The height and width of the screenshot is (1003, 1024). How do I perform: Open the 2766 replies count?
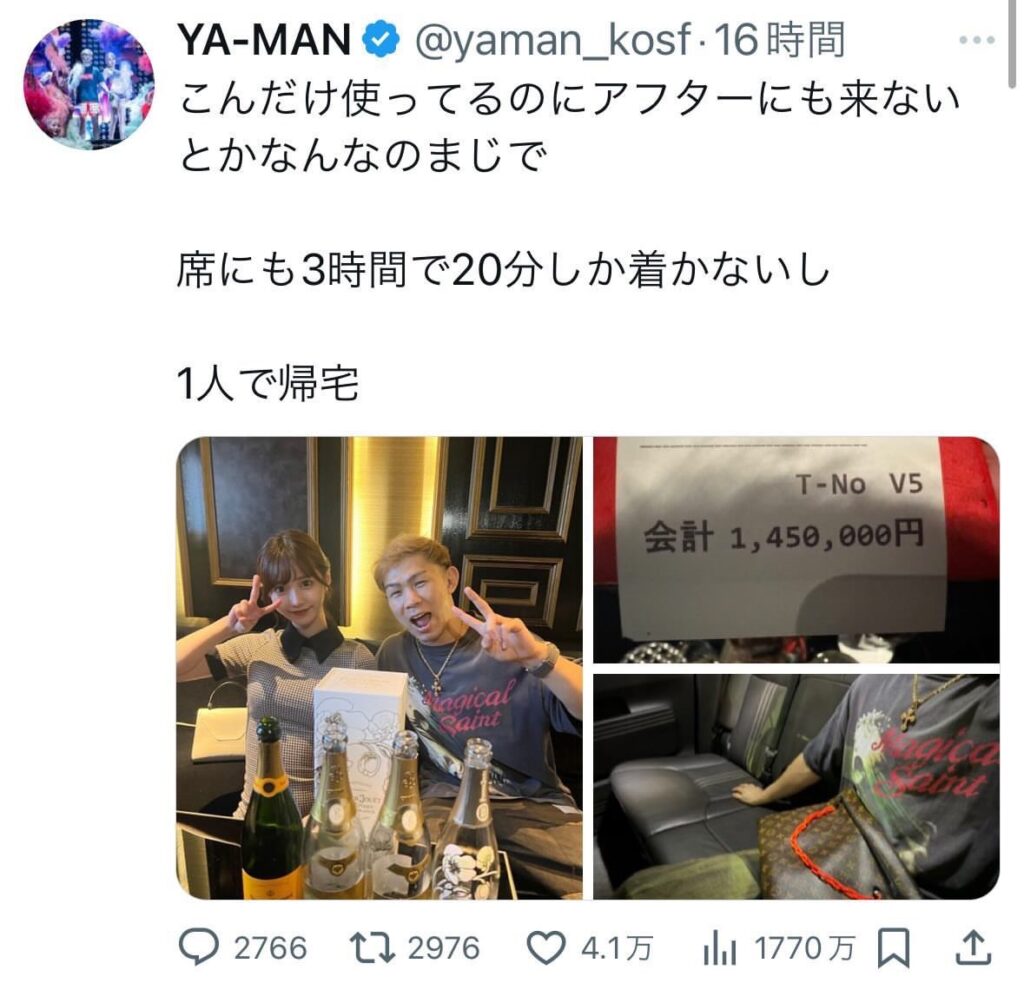270,949
